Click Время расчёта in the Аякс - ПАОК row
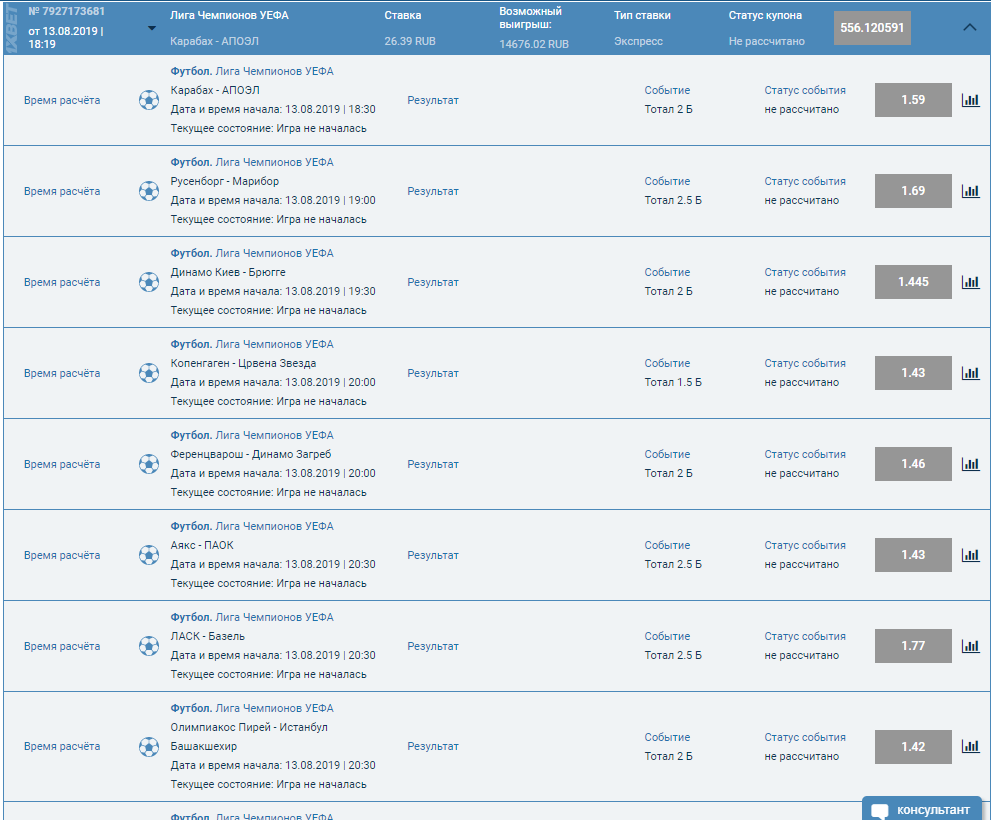This screenshot has width=991, height=820. click(62, 555)
